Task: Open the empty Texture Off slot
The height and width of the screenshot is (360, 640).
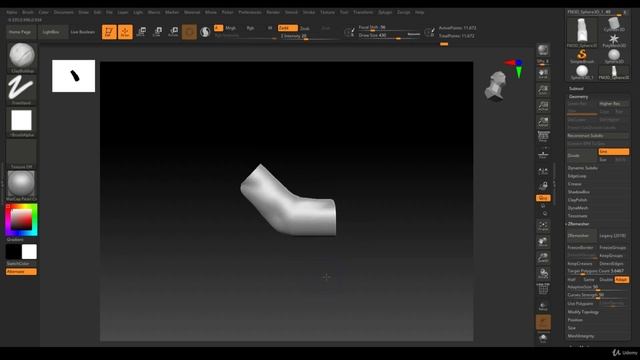Action: pos(22,153)
